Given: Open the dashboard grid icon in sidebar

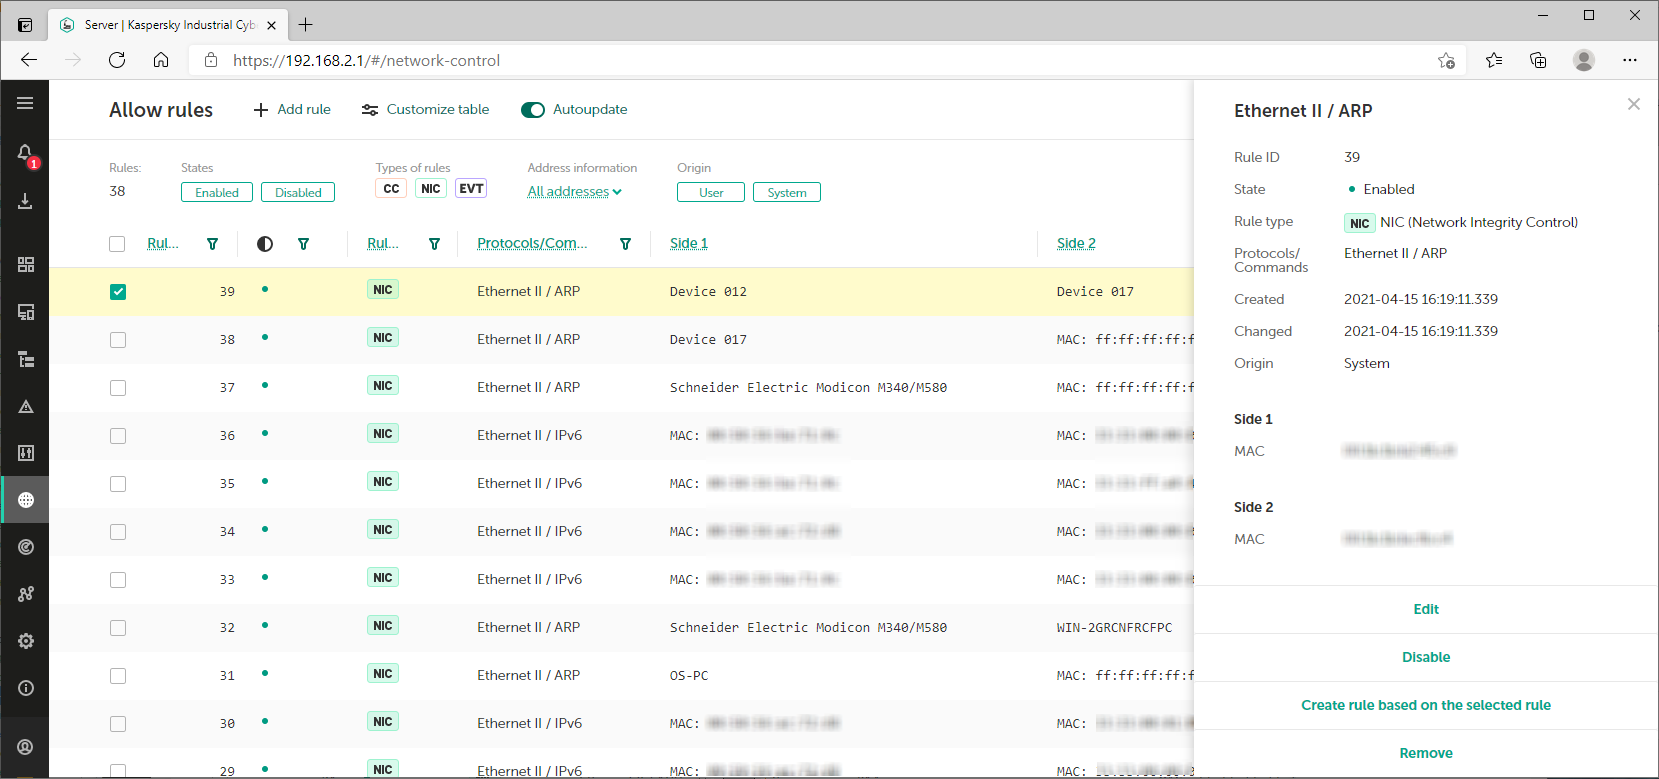Looking at the screenshot, I should [x=25, y=264].
